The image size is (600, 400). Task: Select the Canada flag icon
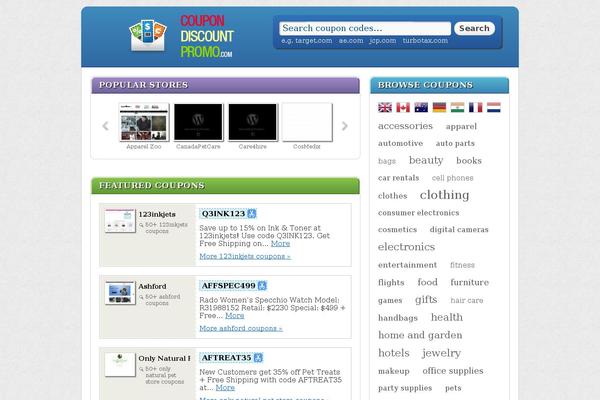403,108
